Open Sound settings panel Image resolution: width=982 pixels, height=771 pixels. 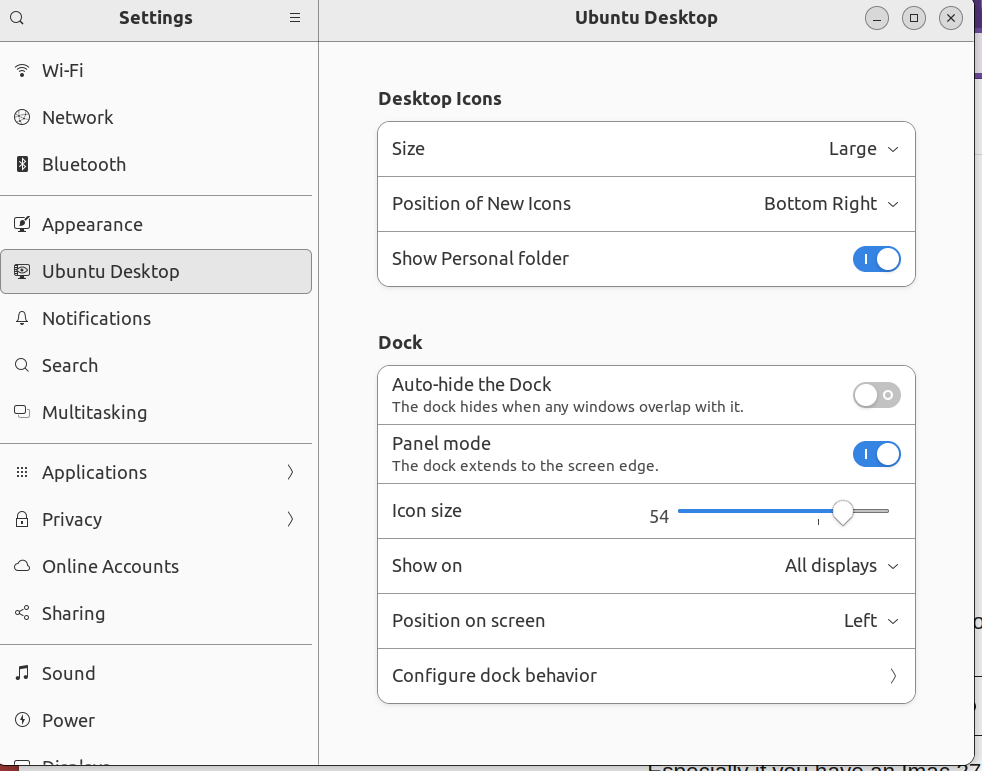click(x=156, y=673)
